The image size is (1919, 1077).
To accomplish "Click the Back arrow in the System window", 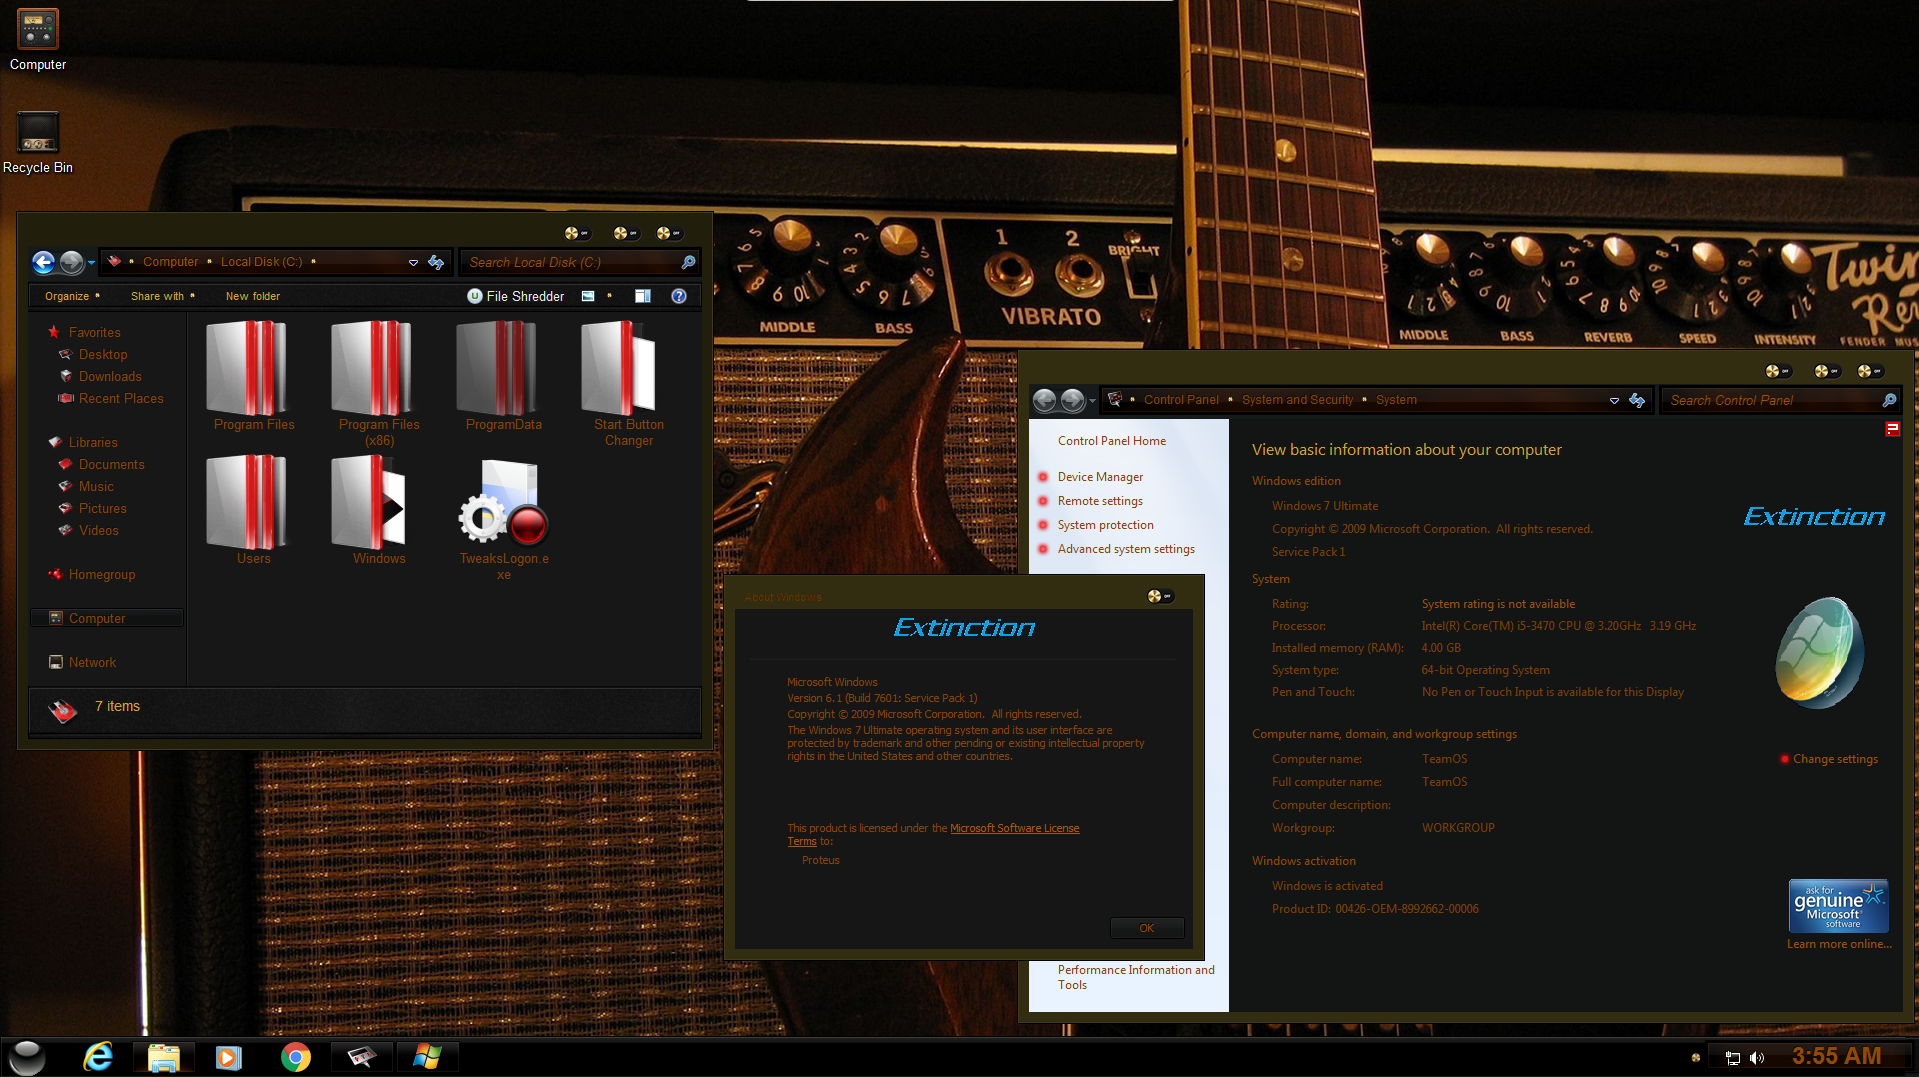I will (x=1044, y=400).
